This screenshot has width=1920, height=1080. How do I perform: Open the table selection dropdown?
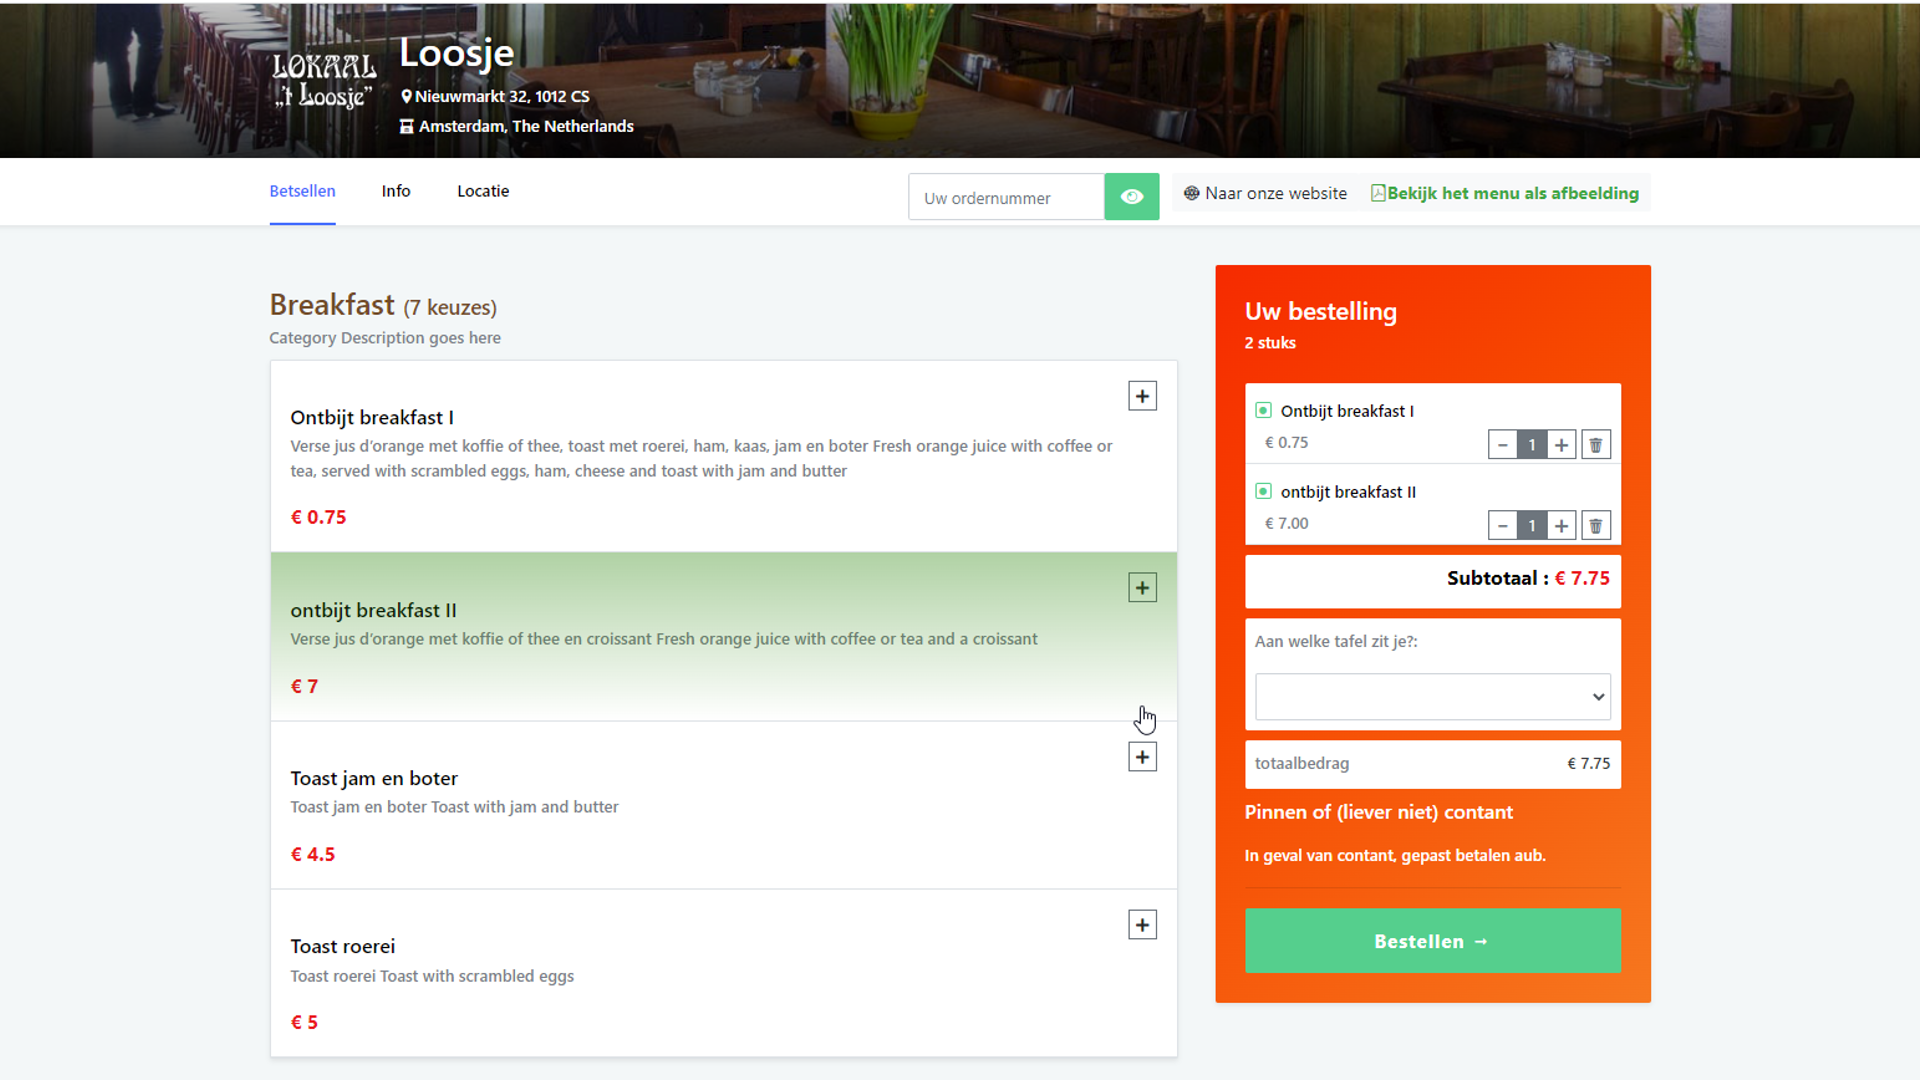pos(1432,696)
